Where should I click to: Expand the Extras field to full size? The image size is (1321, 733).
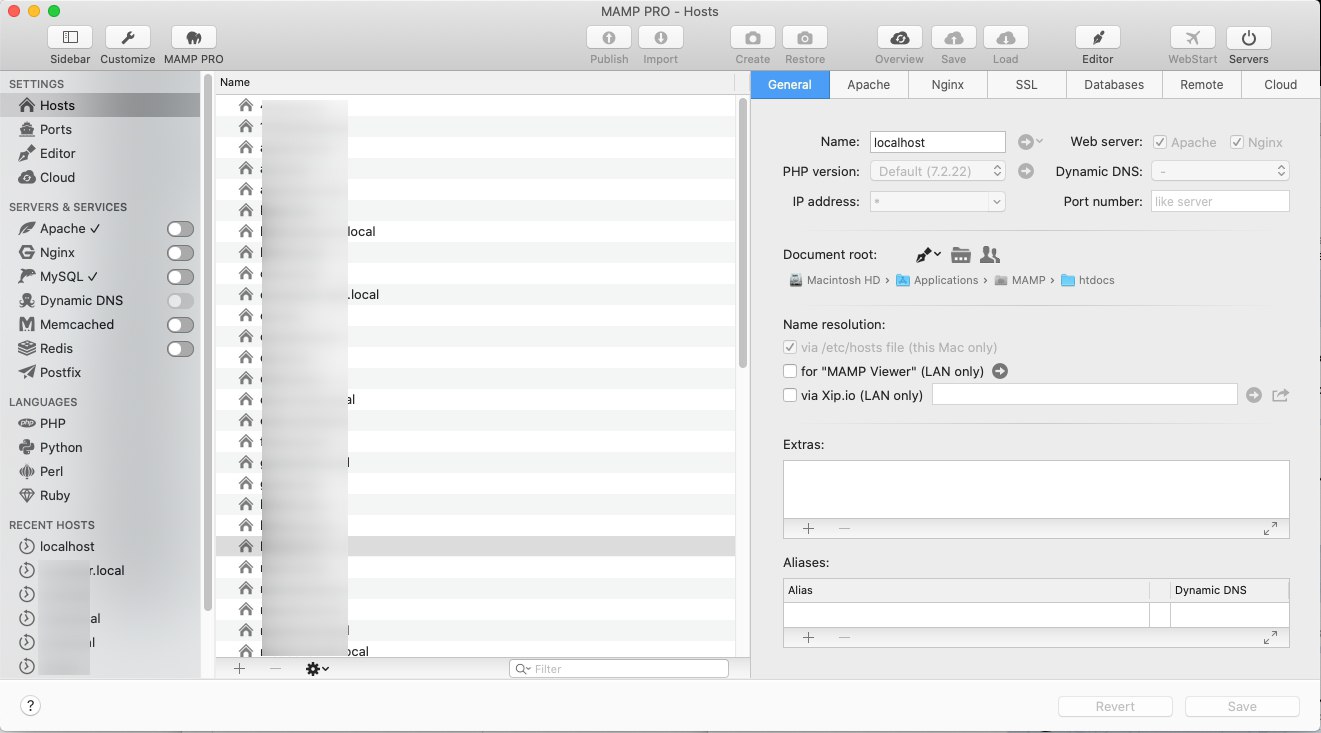1270,528
